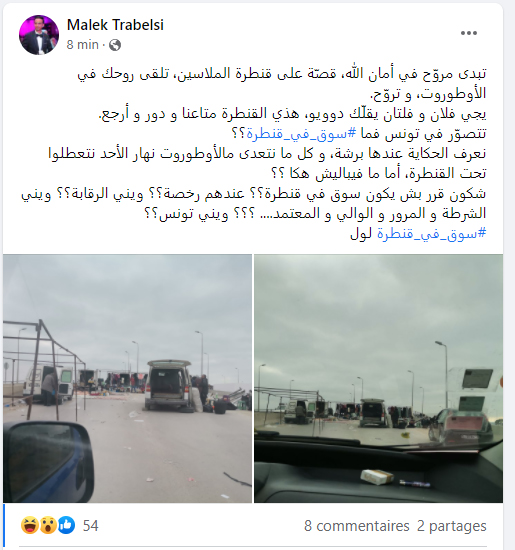Click the 8 min timestamp link
This screenshot has width=515, height=550.
tap(83, 45)
